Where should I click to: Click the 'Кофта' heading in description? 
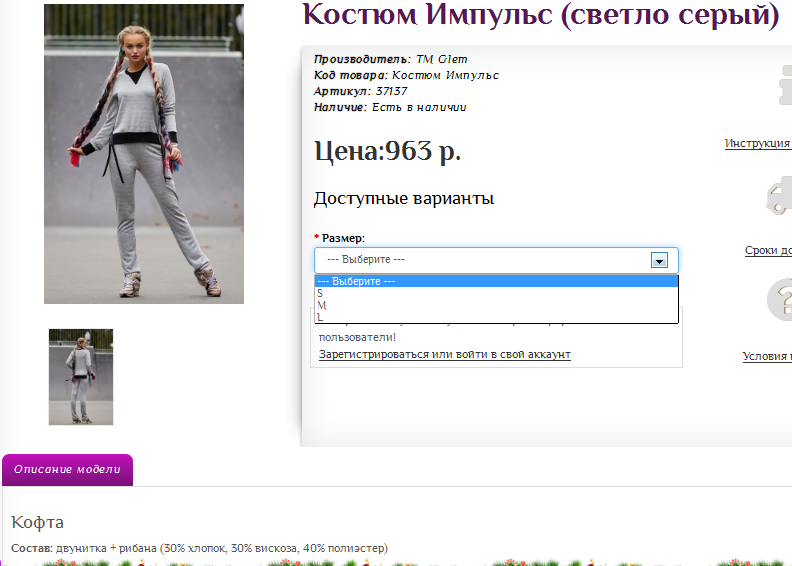click(37, 522)
